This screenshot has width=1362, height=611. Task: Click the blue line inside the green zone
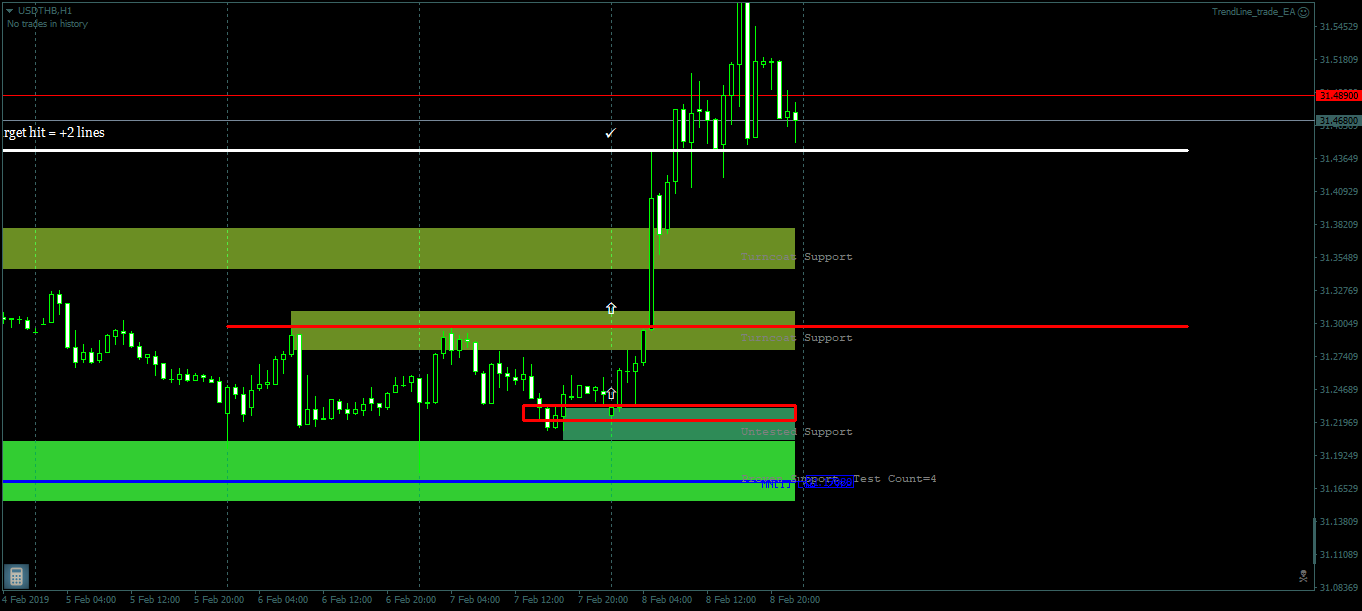coord(400,481)
